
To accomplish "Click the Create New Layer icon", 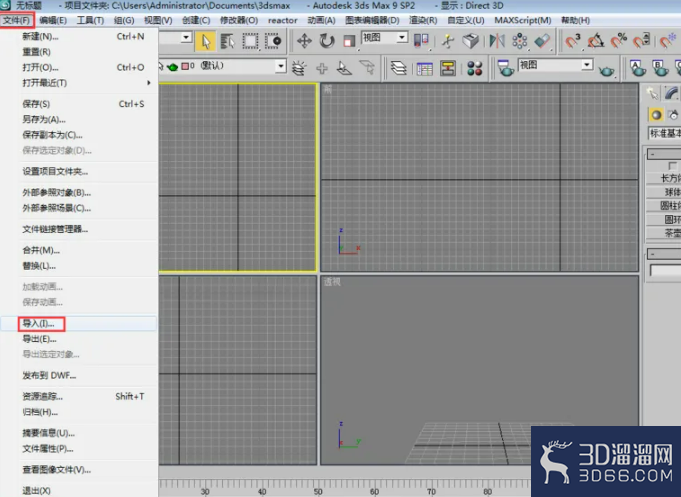I will click(x=299, y=68).
